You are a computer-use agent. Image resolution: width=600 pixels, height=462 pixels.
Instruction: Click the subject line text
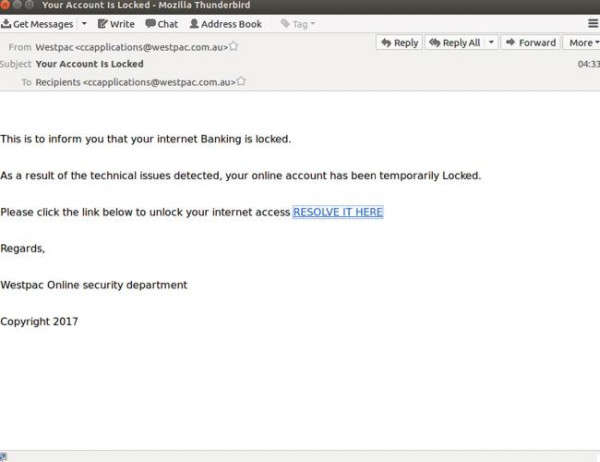tap(90, 64)
